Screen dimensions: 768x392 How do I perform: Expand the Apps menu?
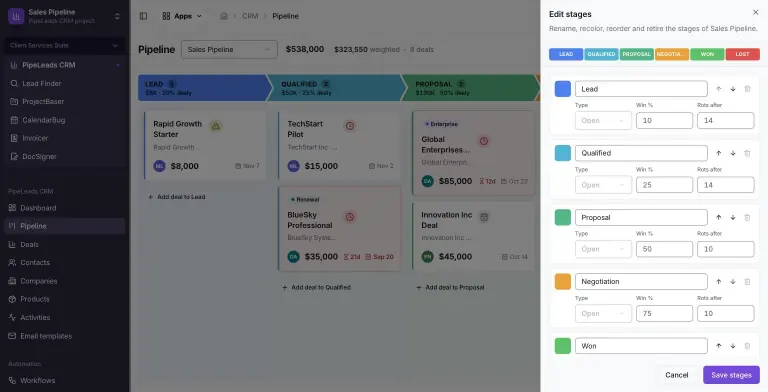pyautogui.click(x=182, y=16)
